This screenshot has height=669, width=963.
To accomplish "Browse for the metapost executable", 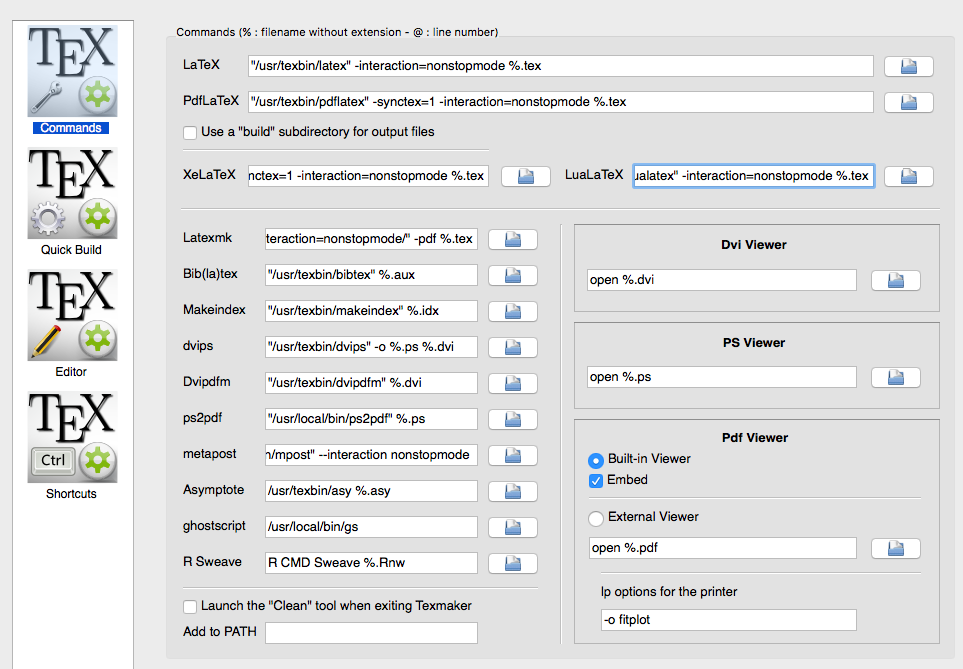I will tap(513, 455).
